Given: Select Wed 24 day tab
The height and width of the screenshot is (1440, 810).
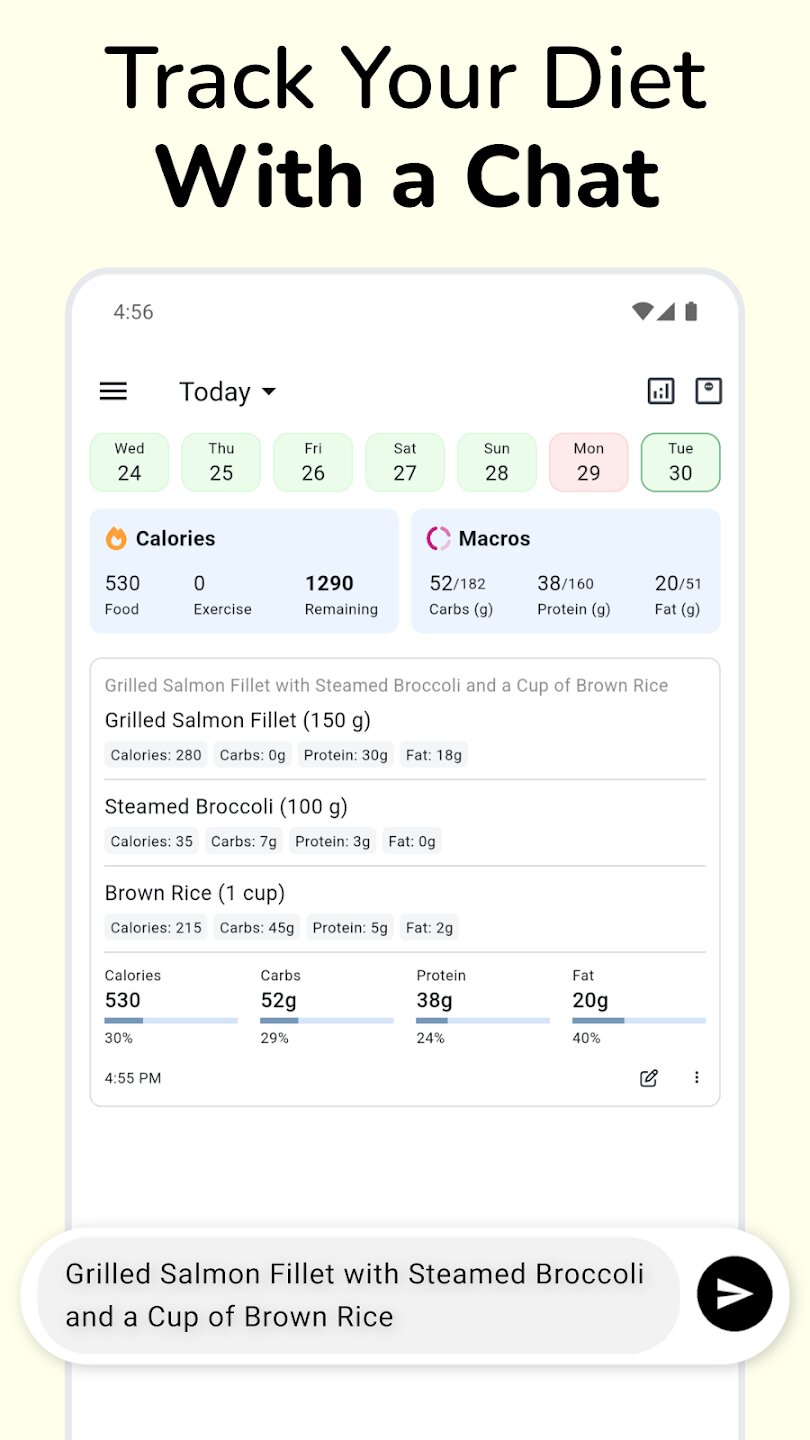Looking at the screenshot, I should (129, 462).
